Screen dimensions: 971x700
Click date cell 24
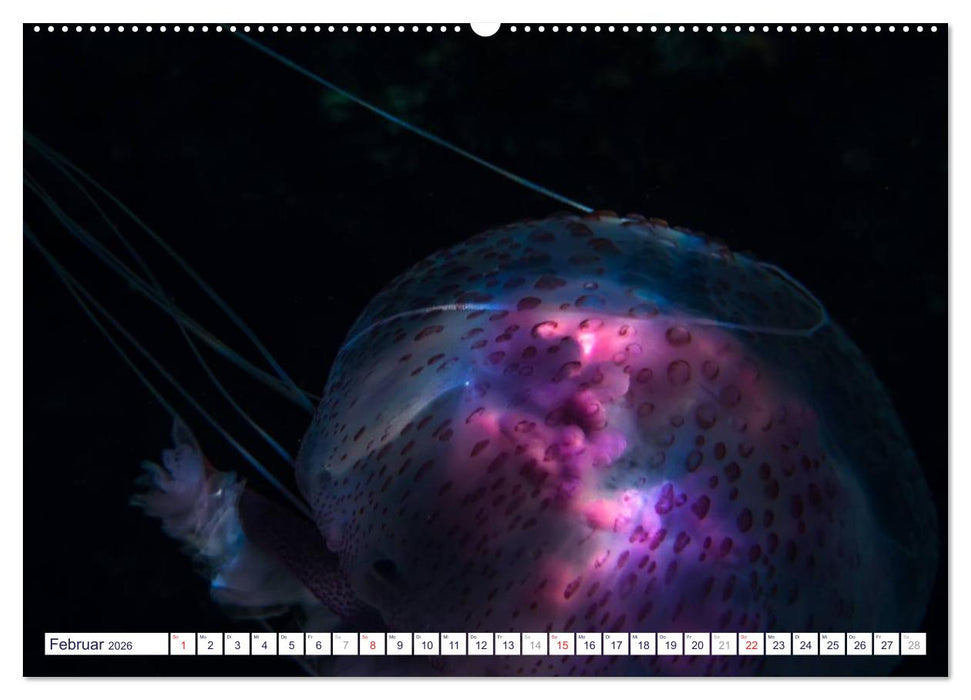[805, 645]
